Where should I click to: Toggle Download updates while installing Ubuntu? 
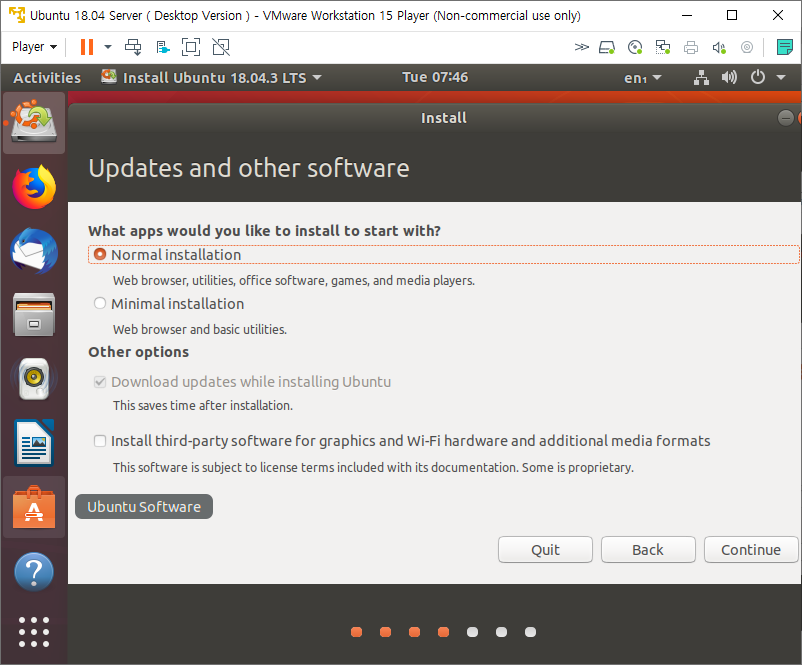pyautogui.click(x=100, y=382)
